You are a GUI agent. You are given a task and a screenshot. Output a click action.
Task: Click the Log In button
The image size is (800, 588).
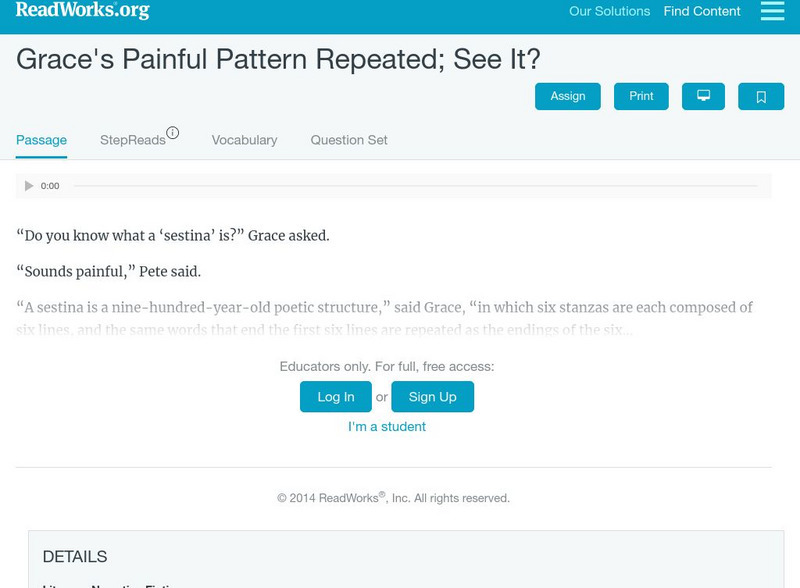point(336,397)
